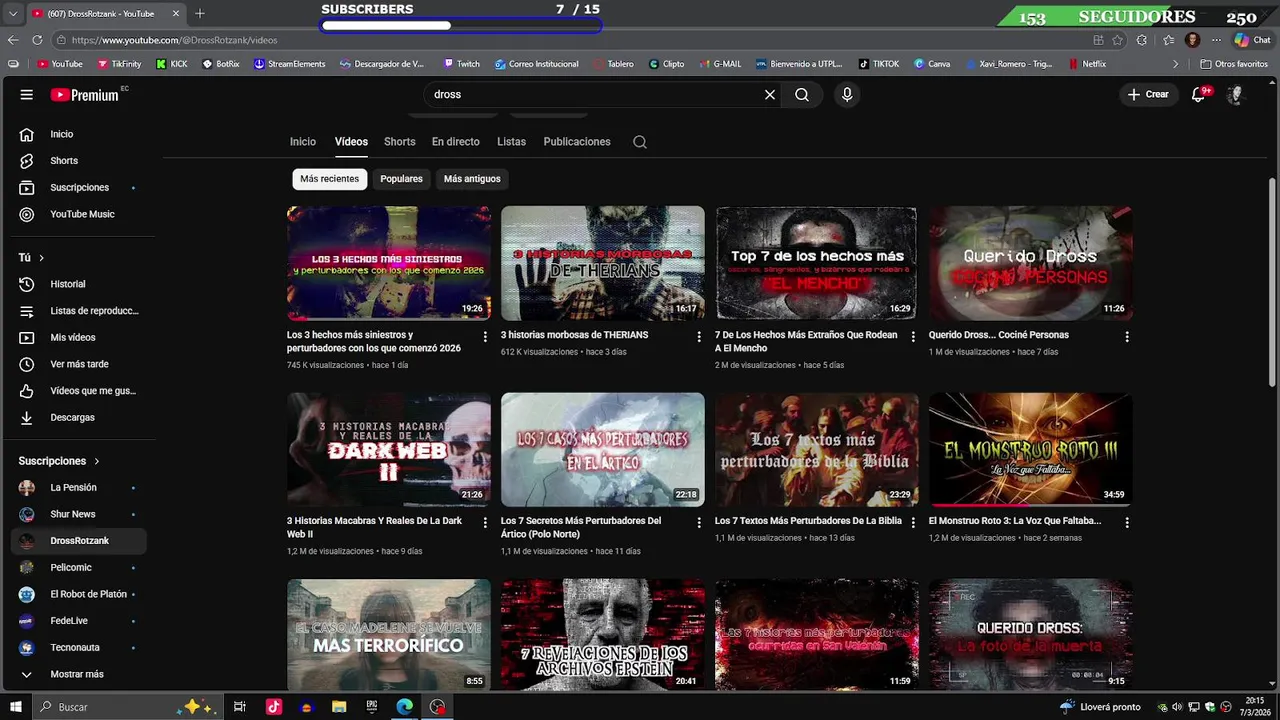Reload the page in browser toolbar
The height and width of the screenshot is (720, 1280).
[37, 40]
